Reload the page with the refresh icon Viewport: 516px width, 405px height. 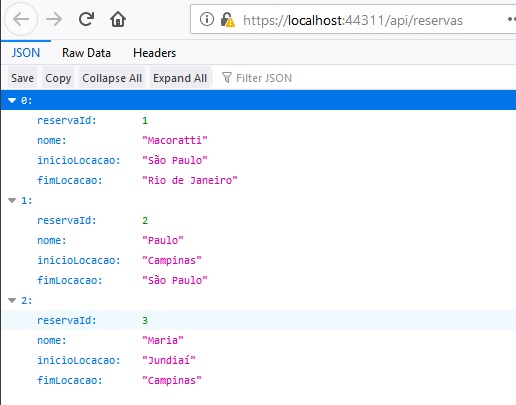[86, 19]
